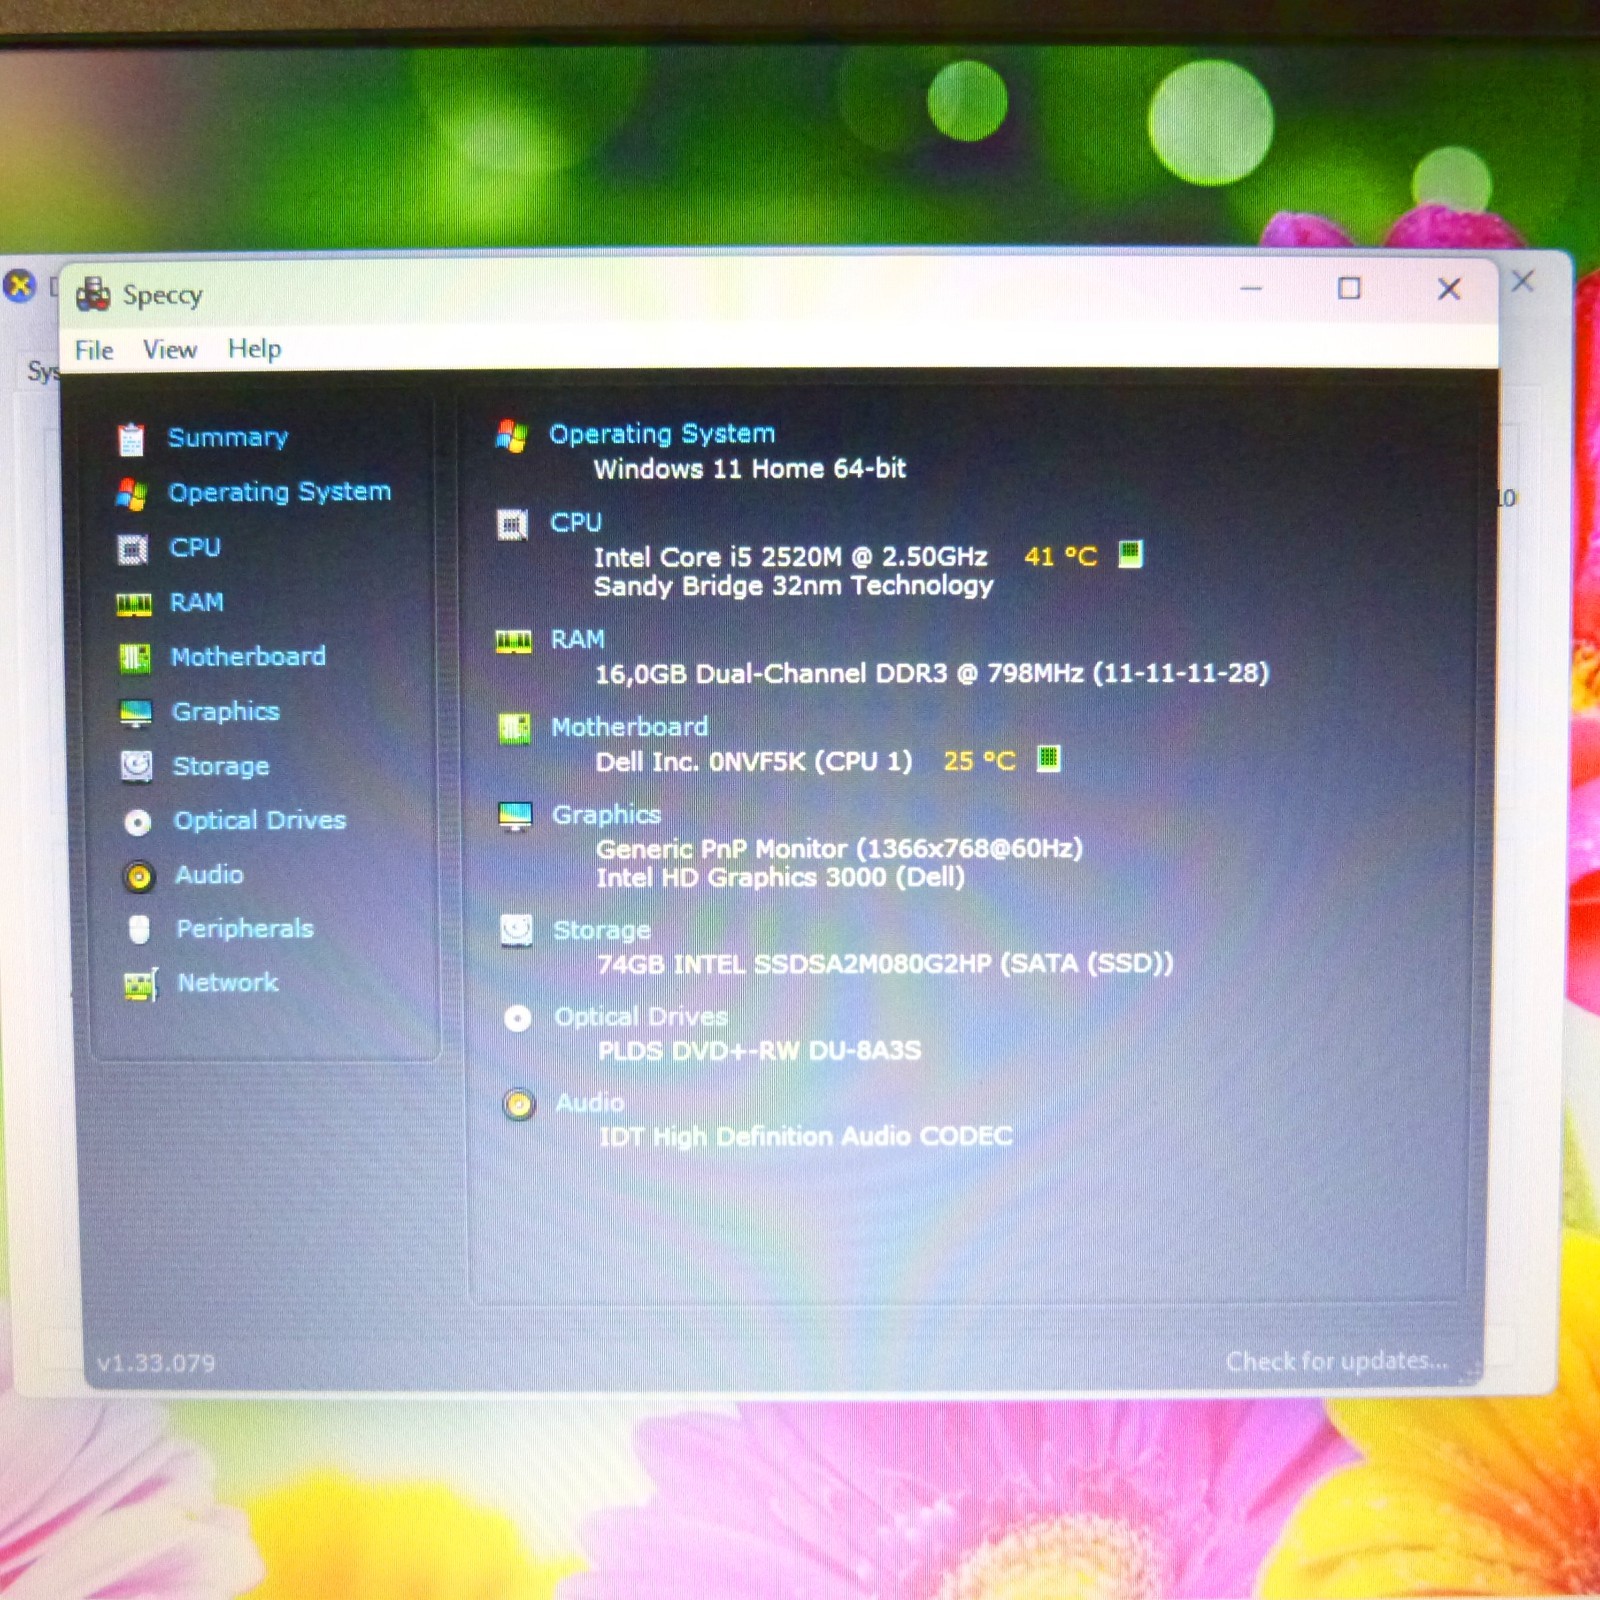
Task: Select Operating System in the sidebar
Action: 279,492
